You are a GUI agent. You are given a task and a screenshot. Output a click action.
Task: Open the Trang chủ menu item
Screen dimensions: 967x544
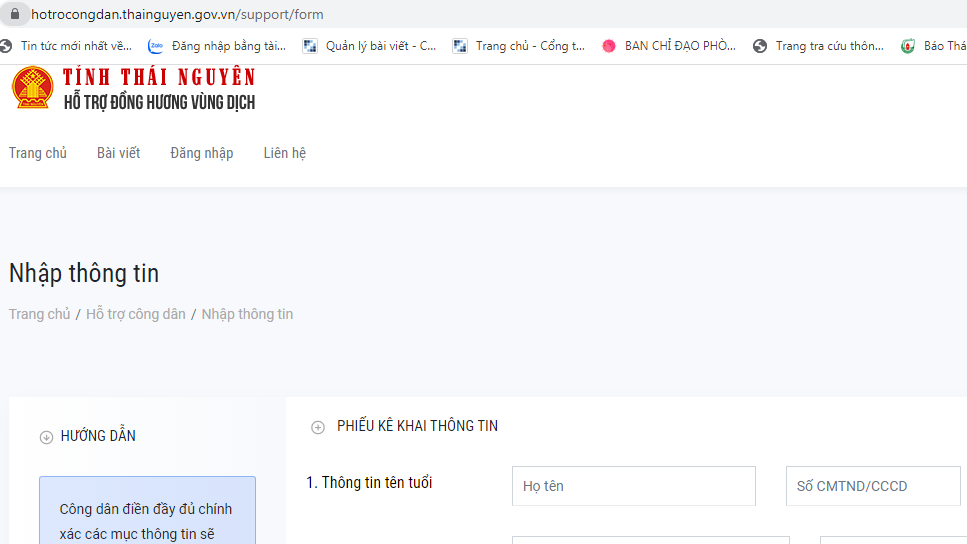(38, 153)
